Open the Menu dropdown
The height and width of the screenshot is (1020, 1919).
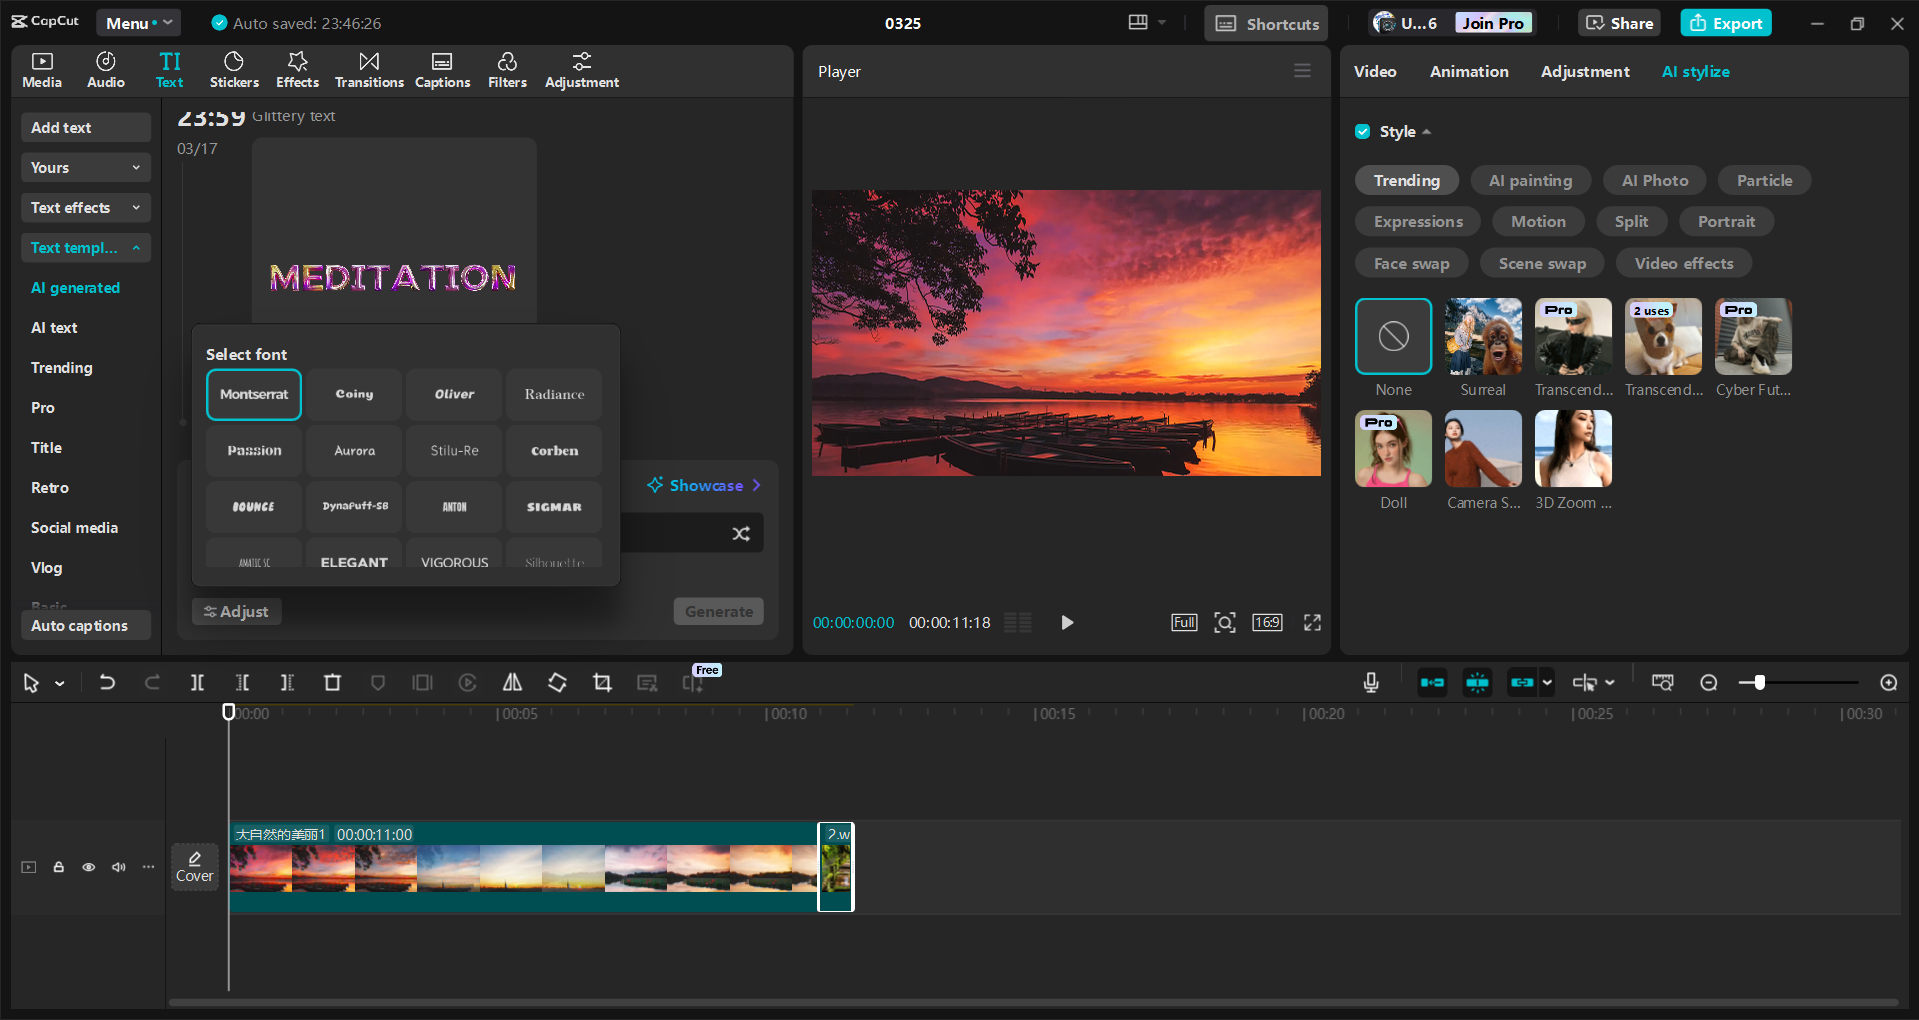(138, 22)
